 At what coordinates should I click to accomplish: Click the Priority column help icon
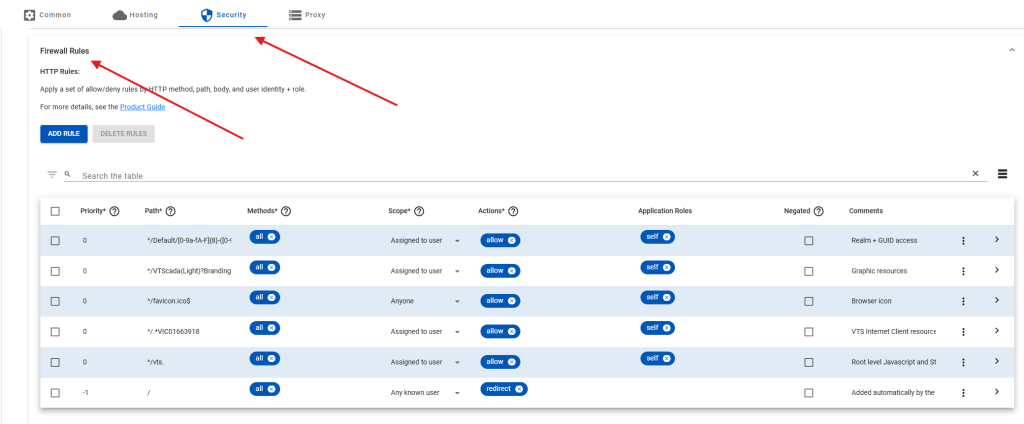(114, 211)
